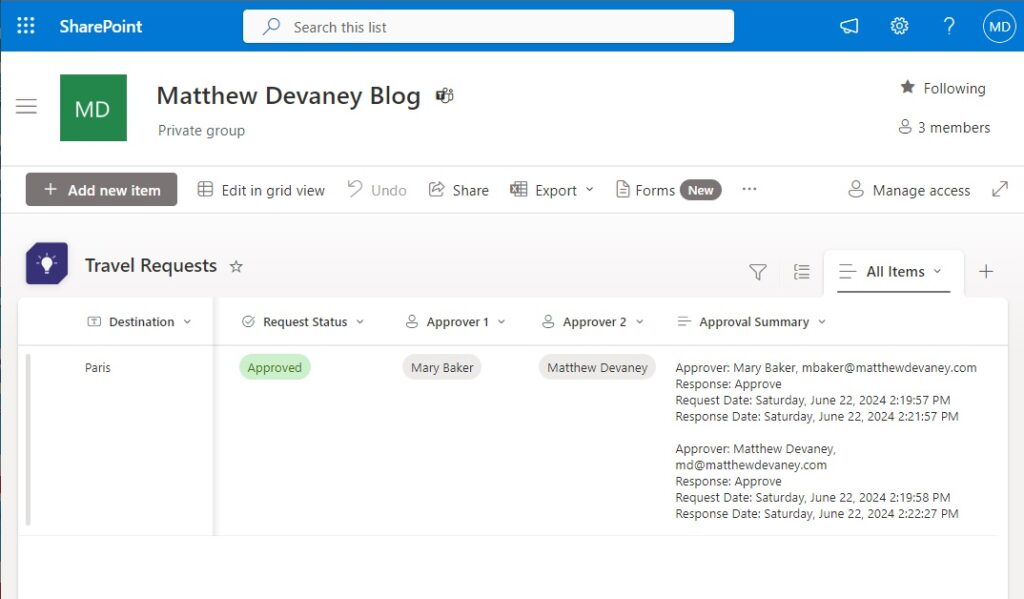
Task: Click Manage access
Action: click(x=908, y=190)
